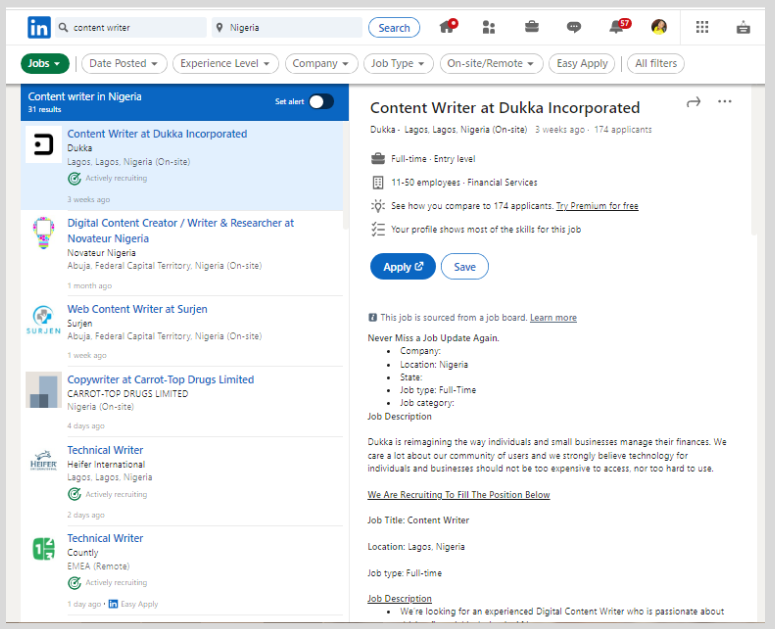Click the Search button
Image resolution: width=775 pixels, height=629 pixels.
click(x=394, y=28)
